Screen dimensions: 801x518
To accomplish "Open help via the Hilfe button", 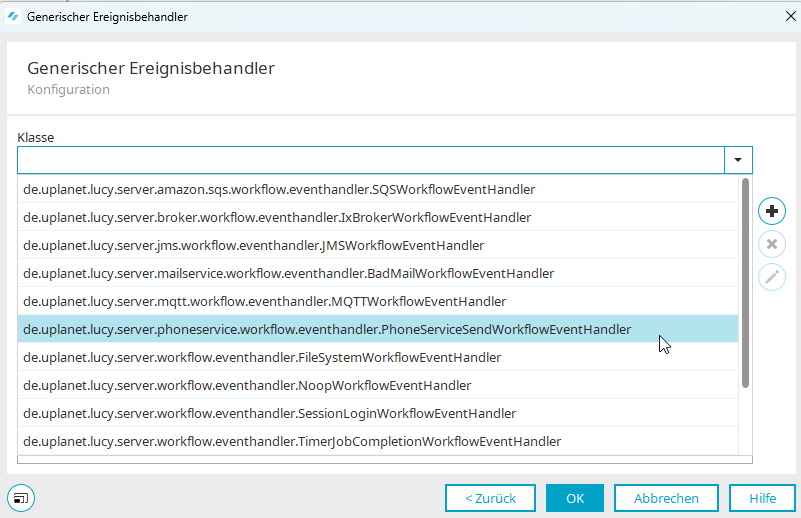I will pyautogui.click(x=762, y=498).
